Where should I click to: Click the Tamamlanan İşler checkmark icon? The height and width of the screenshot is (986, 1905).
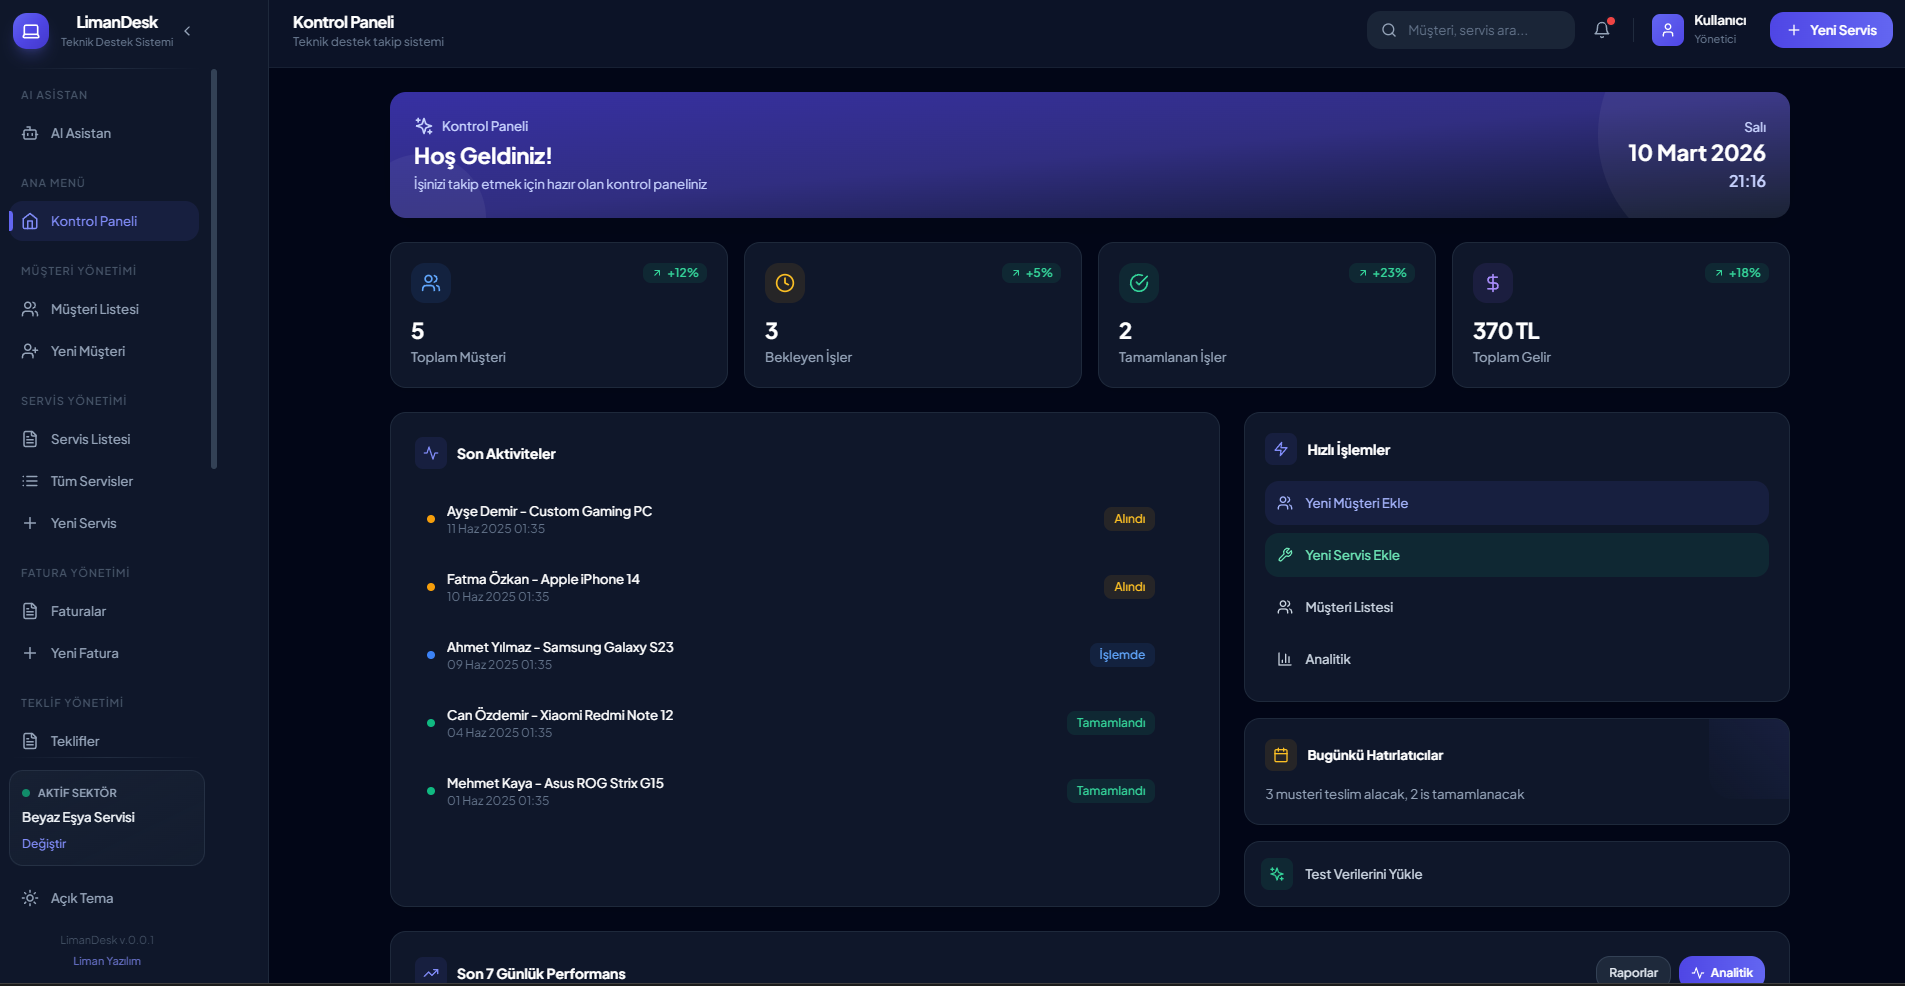(x=1139, y=283)
